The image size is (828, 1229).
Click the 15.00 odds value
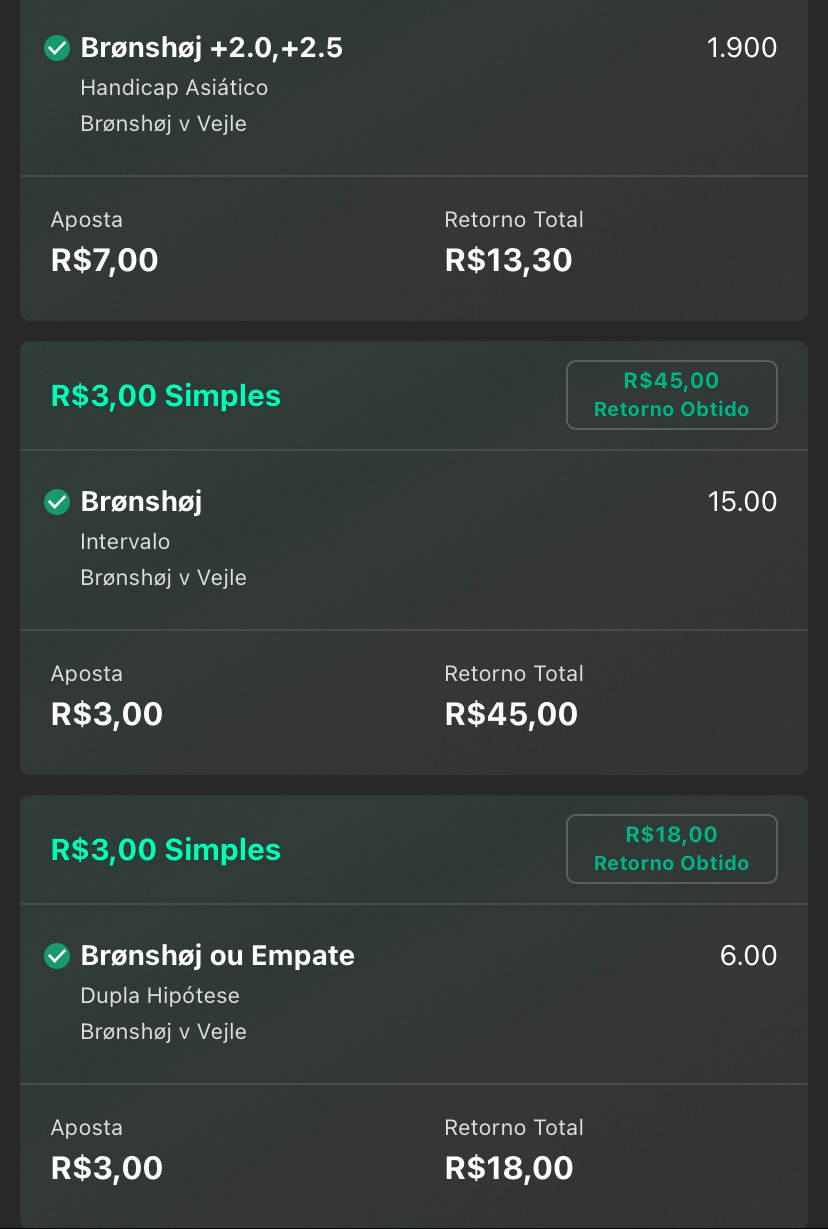point(742,502)
